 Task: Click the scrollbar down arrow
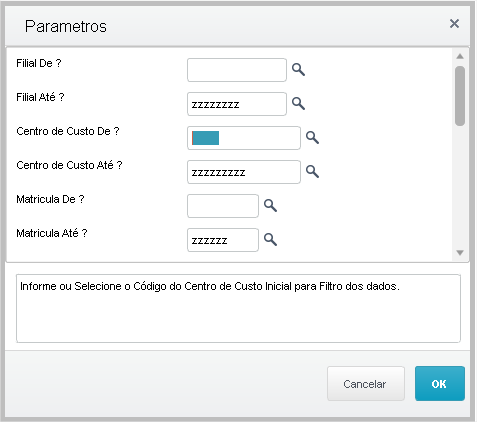(x=460, y=253)
